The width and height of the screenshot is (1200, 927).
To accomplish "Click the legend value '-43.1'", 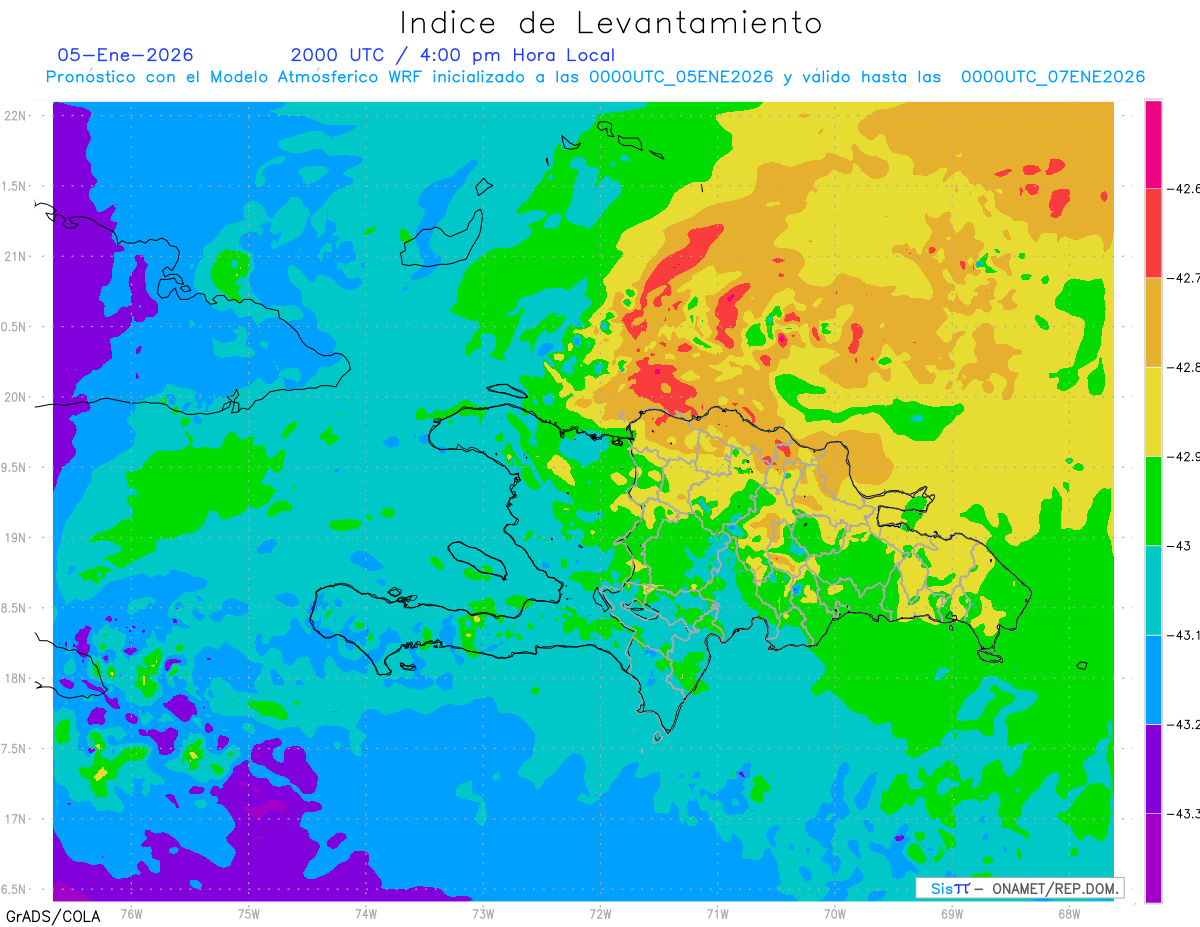I will 1183,635.
